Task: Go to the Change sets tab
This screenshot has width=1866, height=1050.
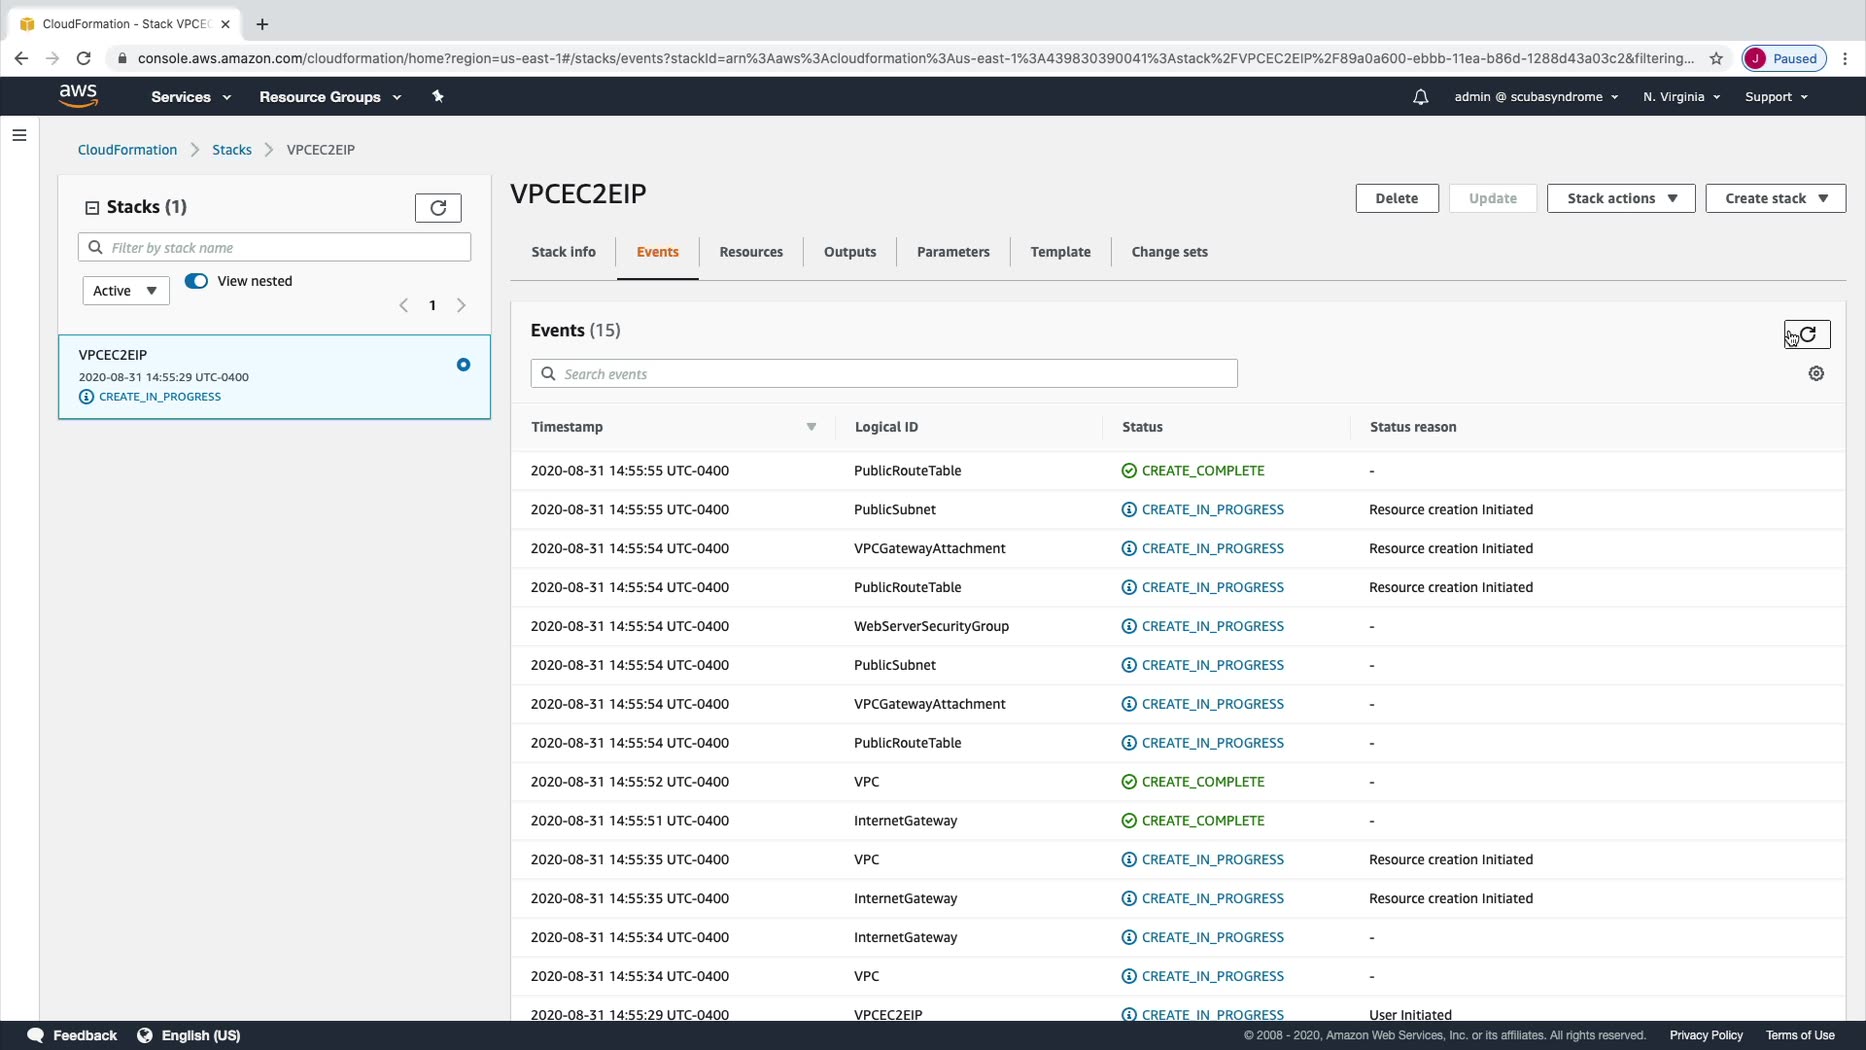Action: (x=1169, y=252)
